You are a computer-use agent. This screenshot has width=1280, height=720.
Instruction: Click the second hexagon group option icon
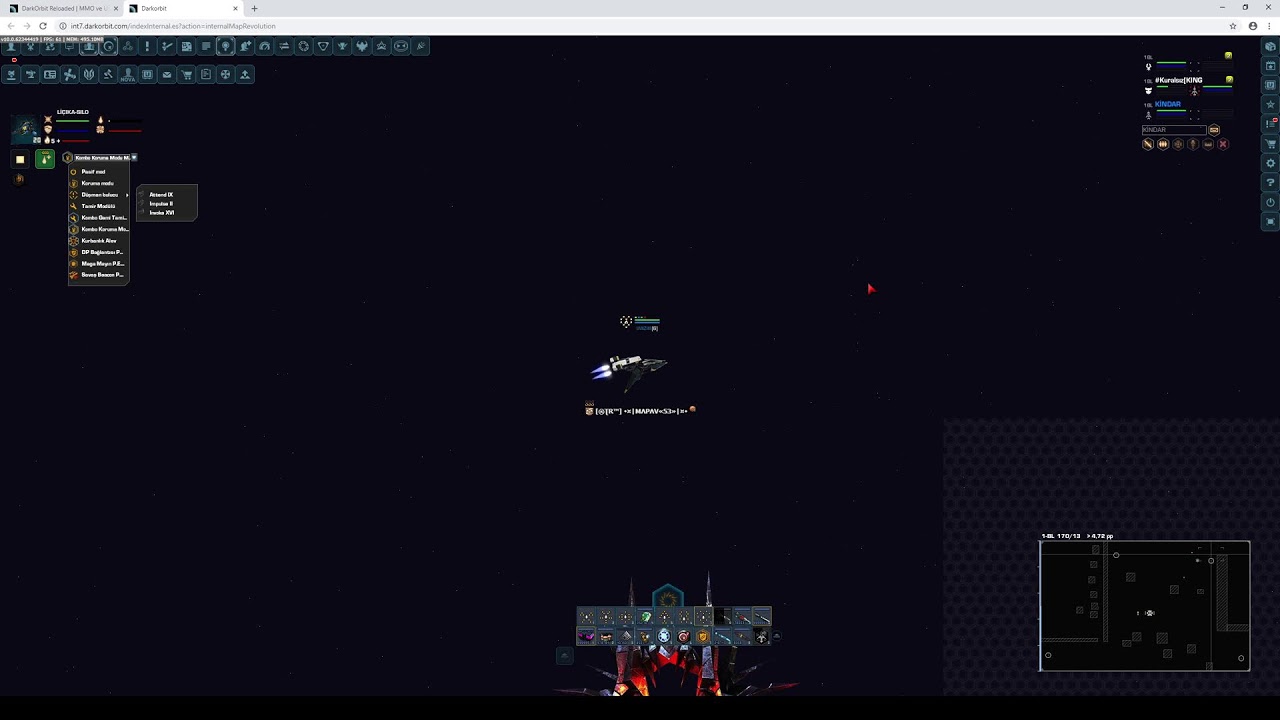click(x=1163, y=144)
